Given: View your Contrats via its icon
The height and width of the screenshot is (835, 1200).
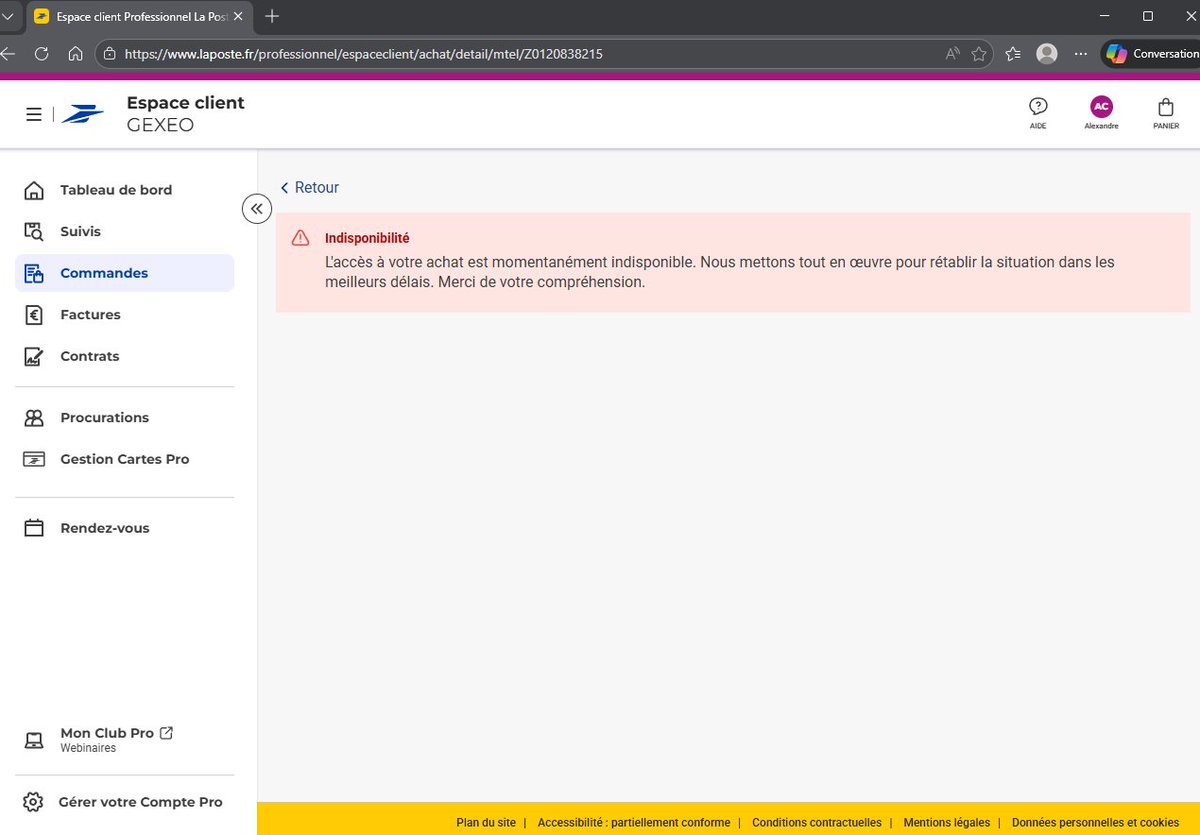Looking at the screenshot, I should [x=35, y=356].
